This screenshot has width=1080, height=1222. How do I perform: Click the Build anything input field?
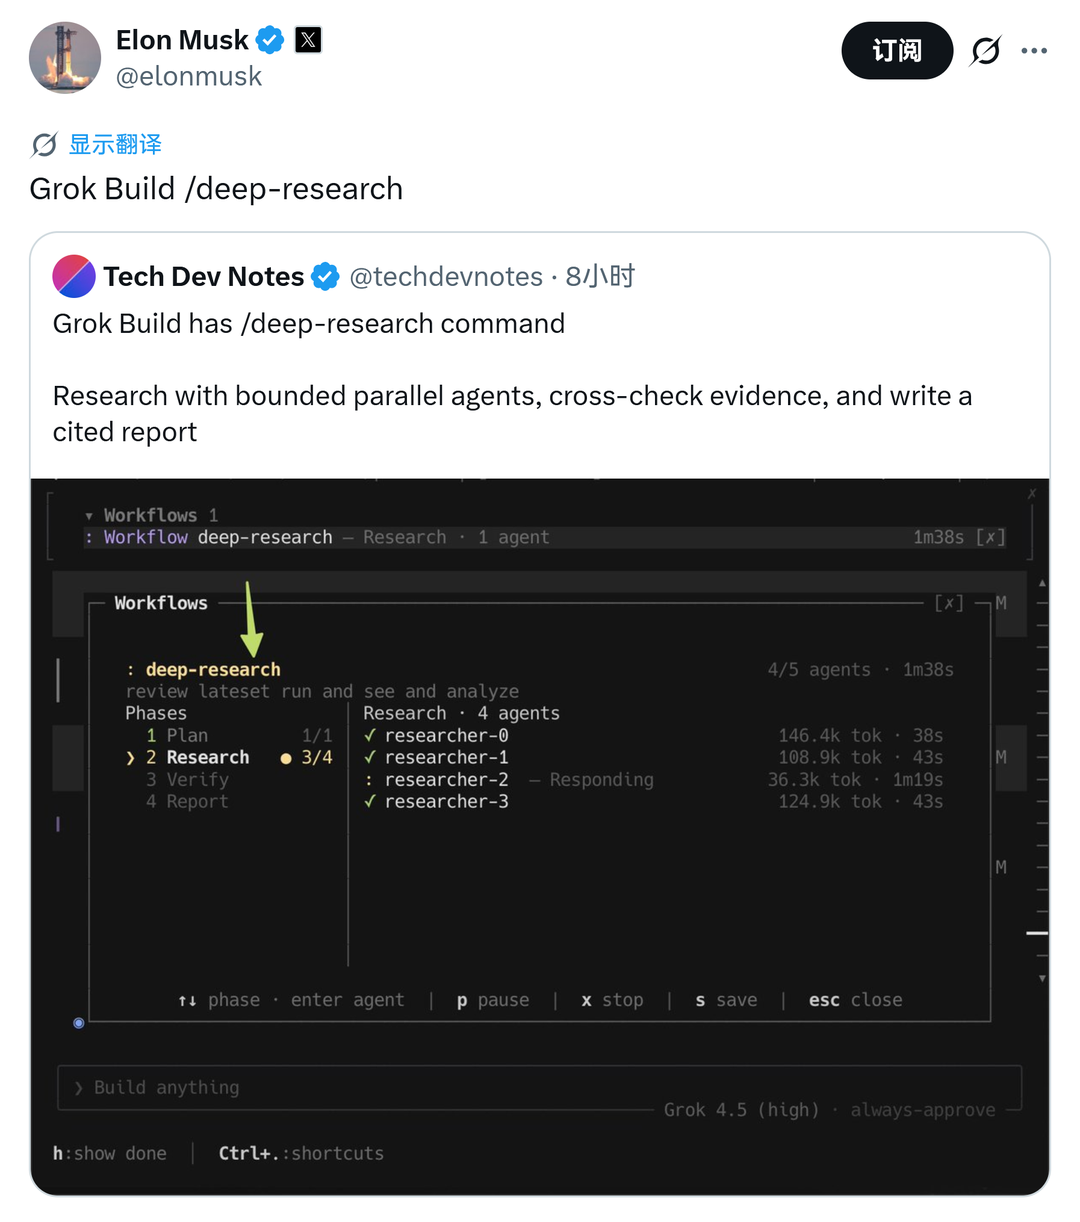(x=540, y=1088)
